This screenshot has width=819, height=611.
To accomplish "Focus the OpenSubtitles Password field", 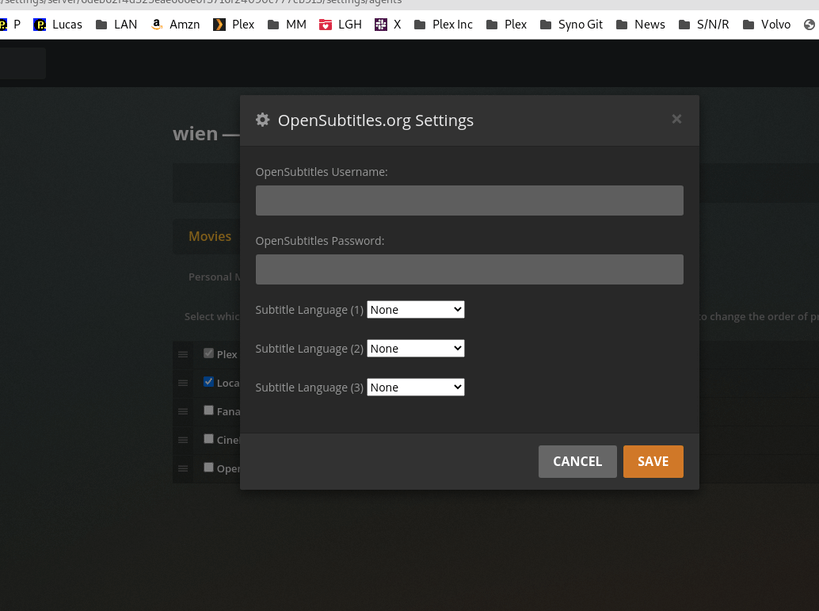I will 470,269.
